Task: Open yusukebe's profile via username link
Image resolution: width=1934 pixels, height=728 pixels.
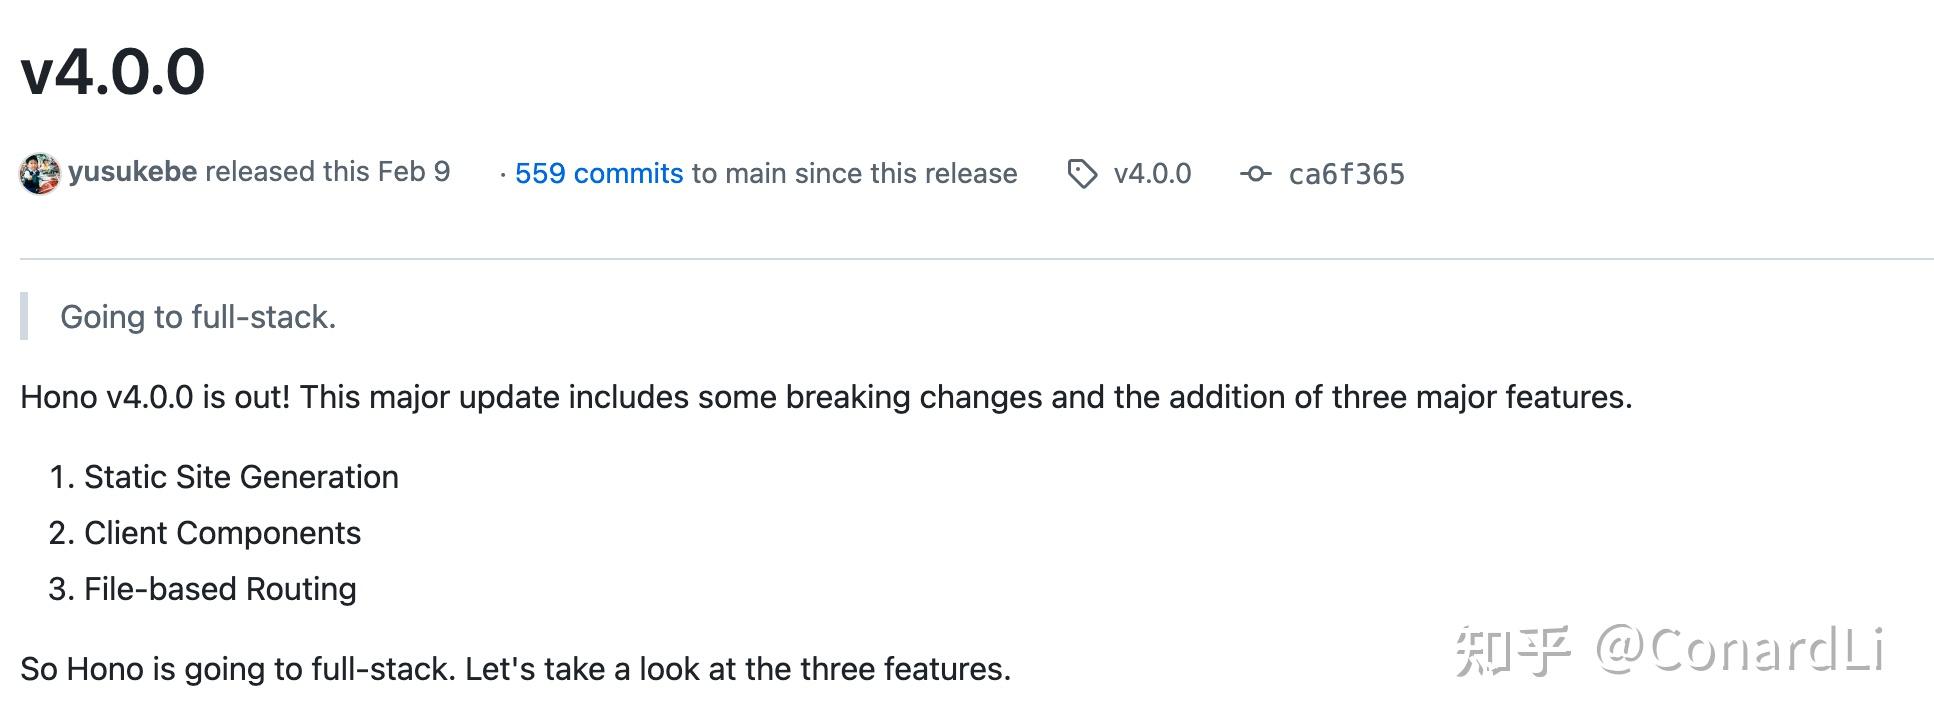Action: point(132,171)
